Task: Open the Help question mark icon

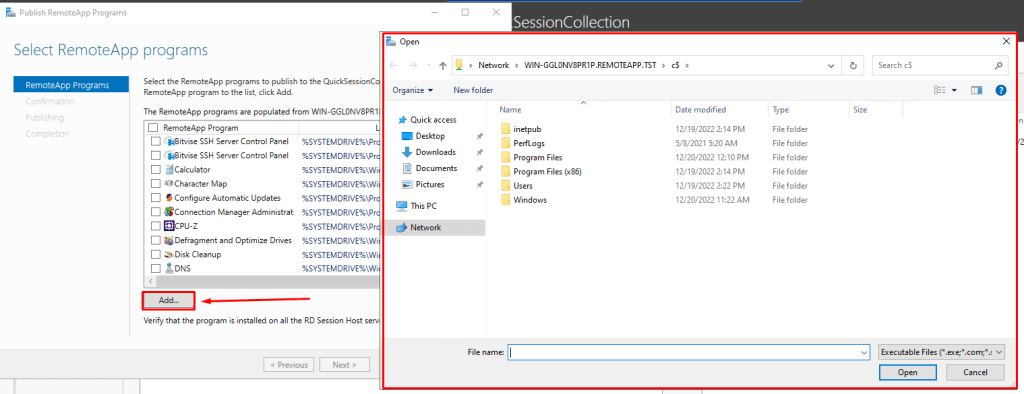Action: tap(1000, 90)
